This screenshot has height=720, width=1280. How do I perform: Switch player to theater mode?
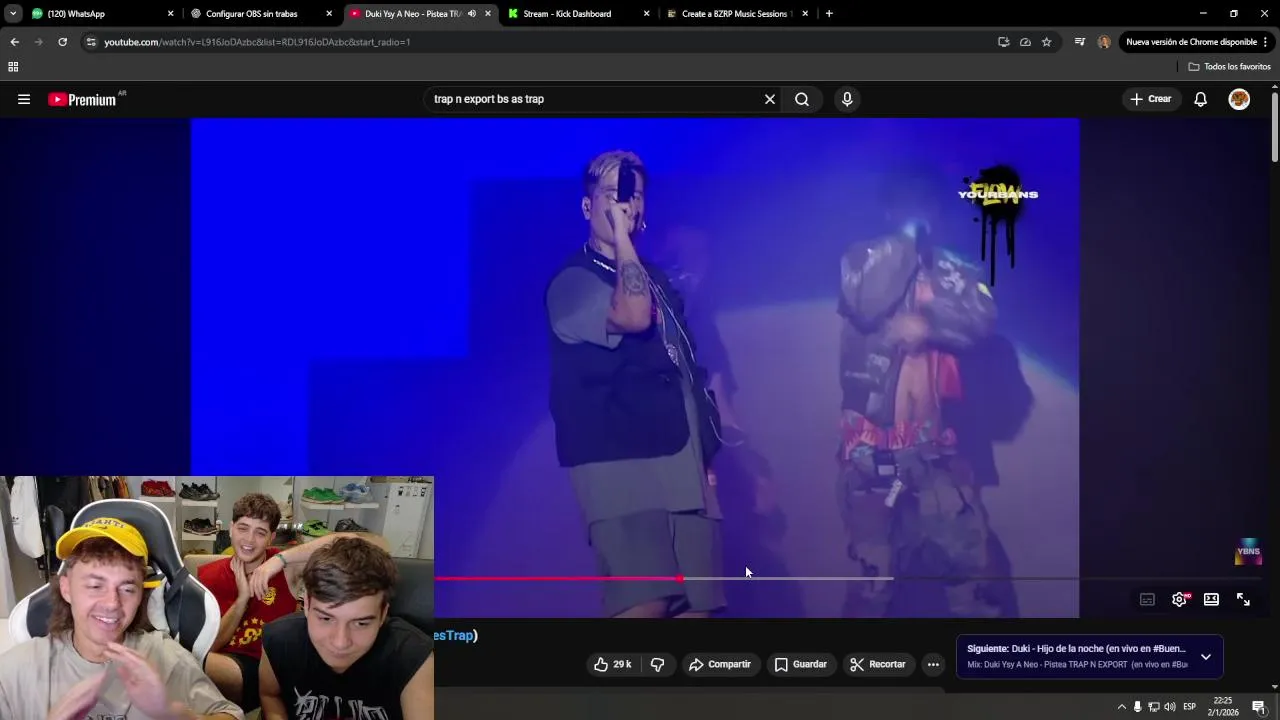click(x=1211, y=599)
